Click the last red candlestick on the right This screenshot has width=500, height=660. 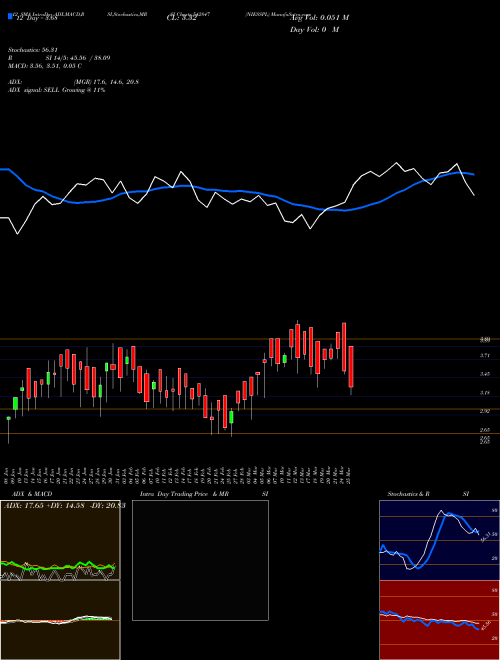[351, 366]
